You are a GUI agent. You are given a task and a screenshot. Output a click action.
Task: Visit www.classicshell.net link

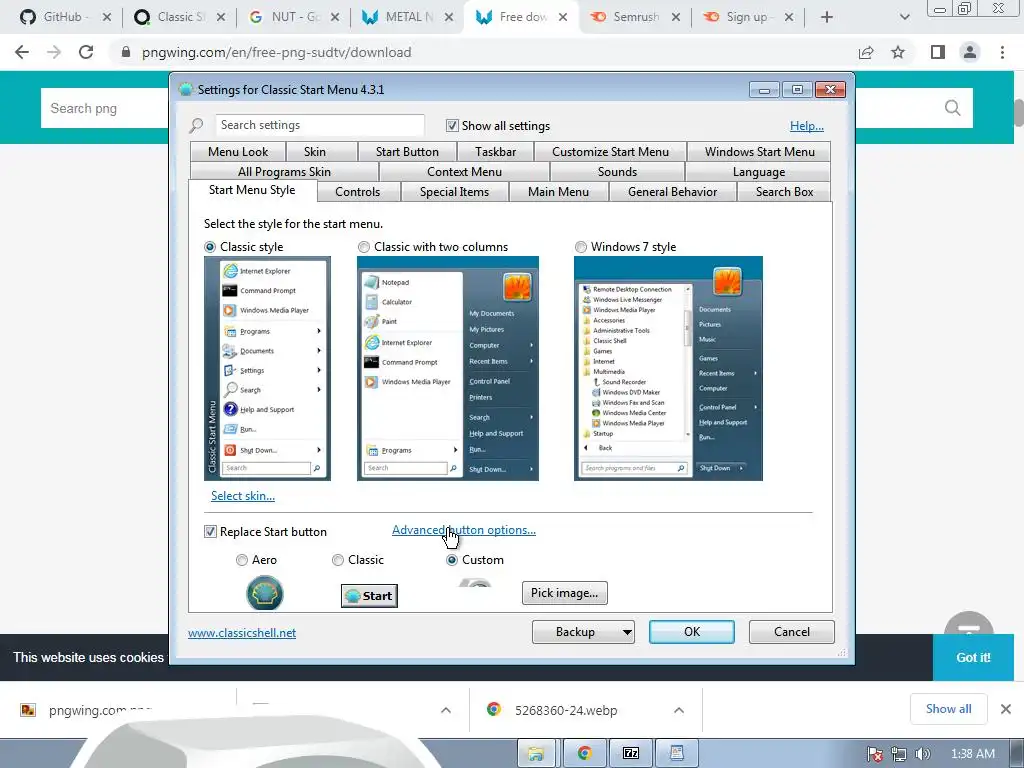(242, 633)
